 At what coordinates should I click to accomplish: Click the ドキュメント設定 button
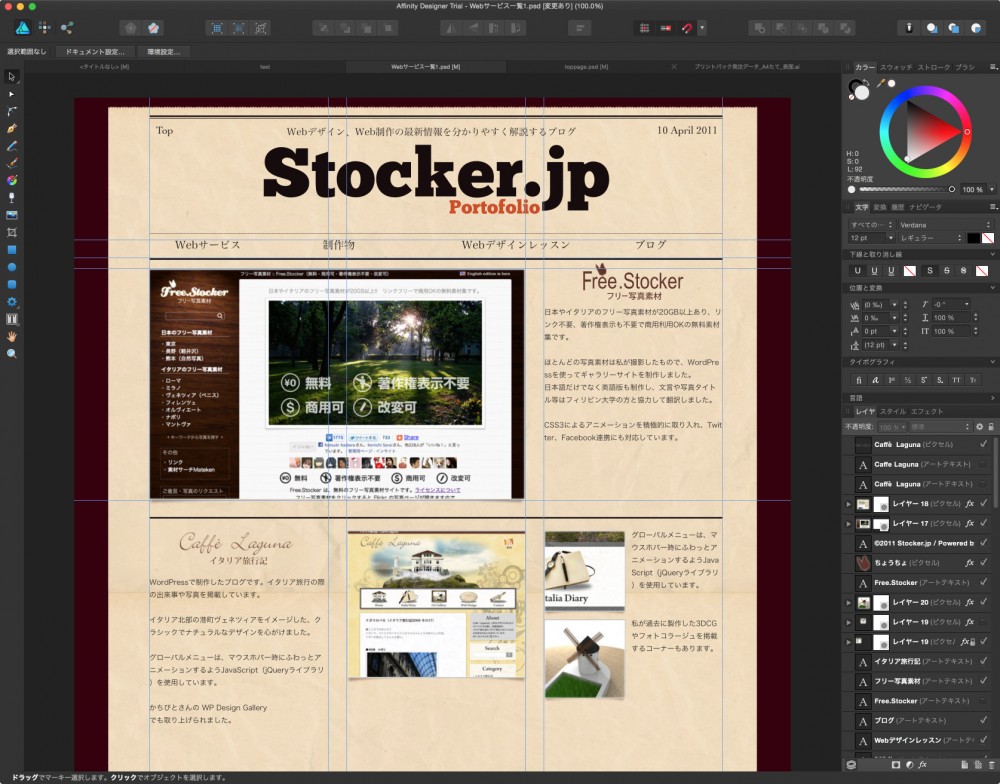[95, 51]
